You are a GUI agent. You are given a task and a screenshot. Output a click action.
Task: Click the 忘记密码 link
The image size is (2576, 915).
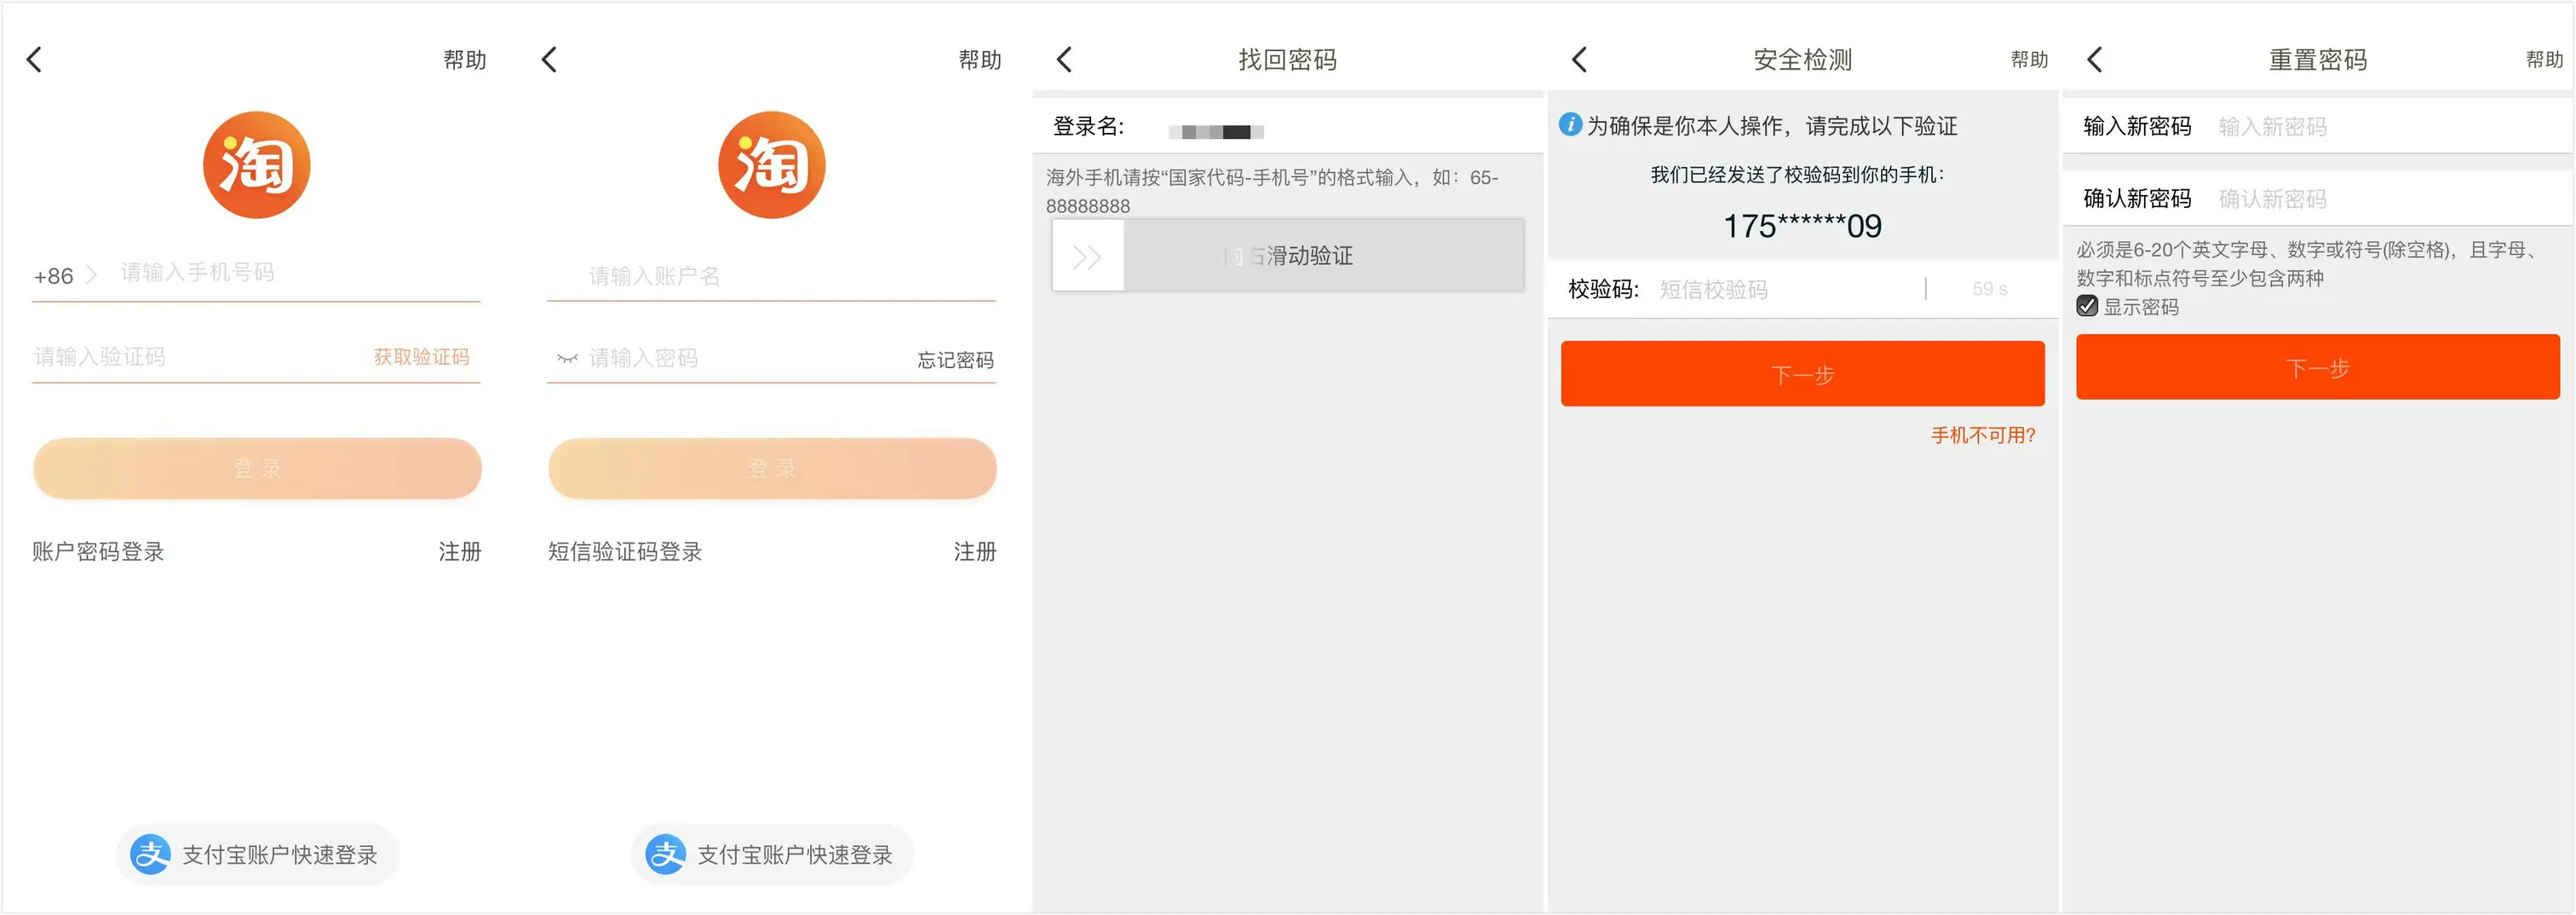(x=956, y=360)
